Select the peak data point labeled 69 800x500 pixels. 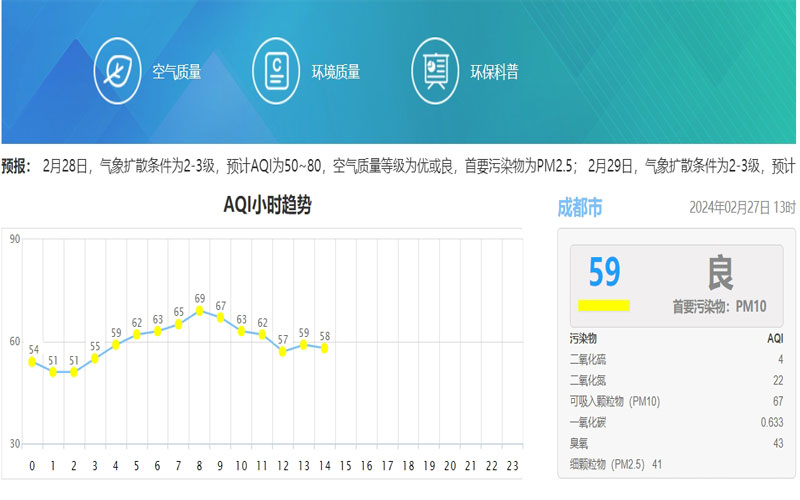tap(200, 311)
